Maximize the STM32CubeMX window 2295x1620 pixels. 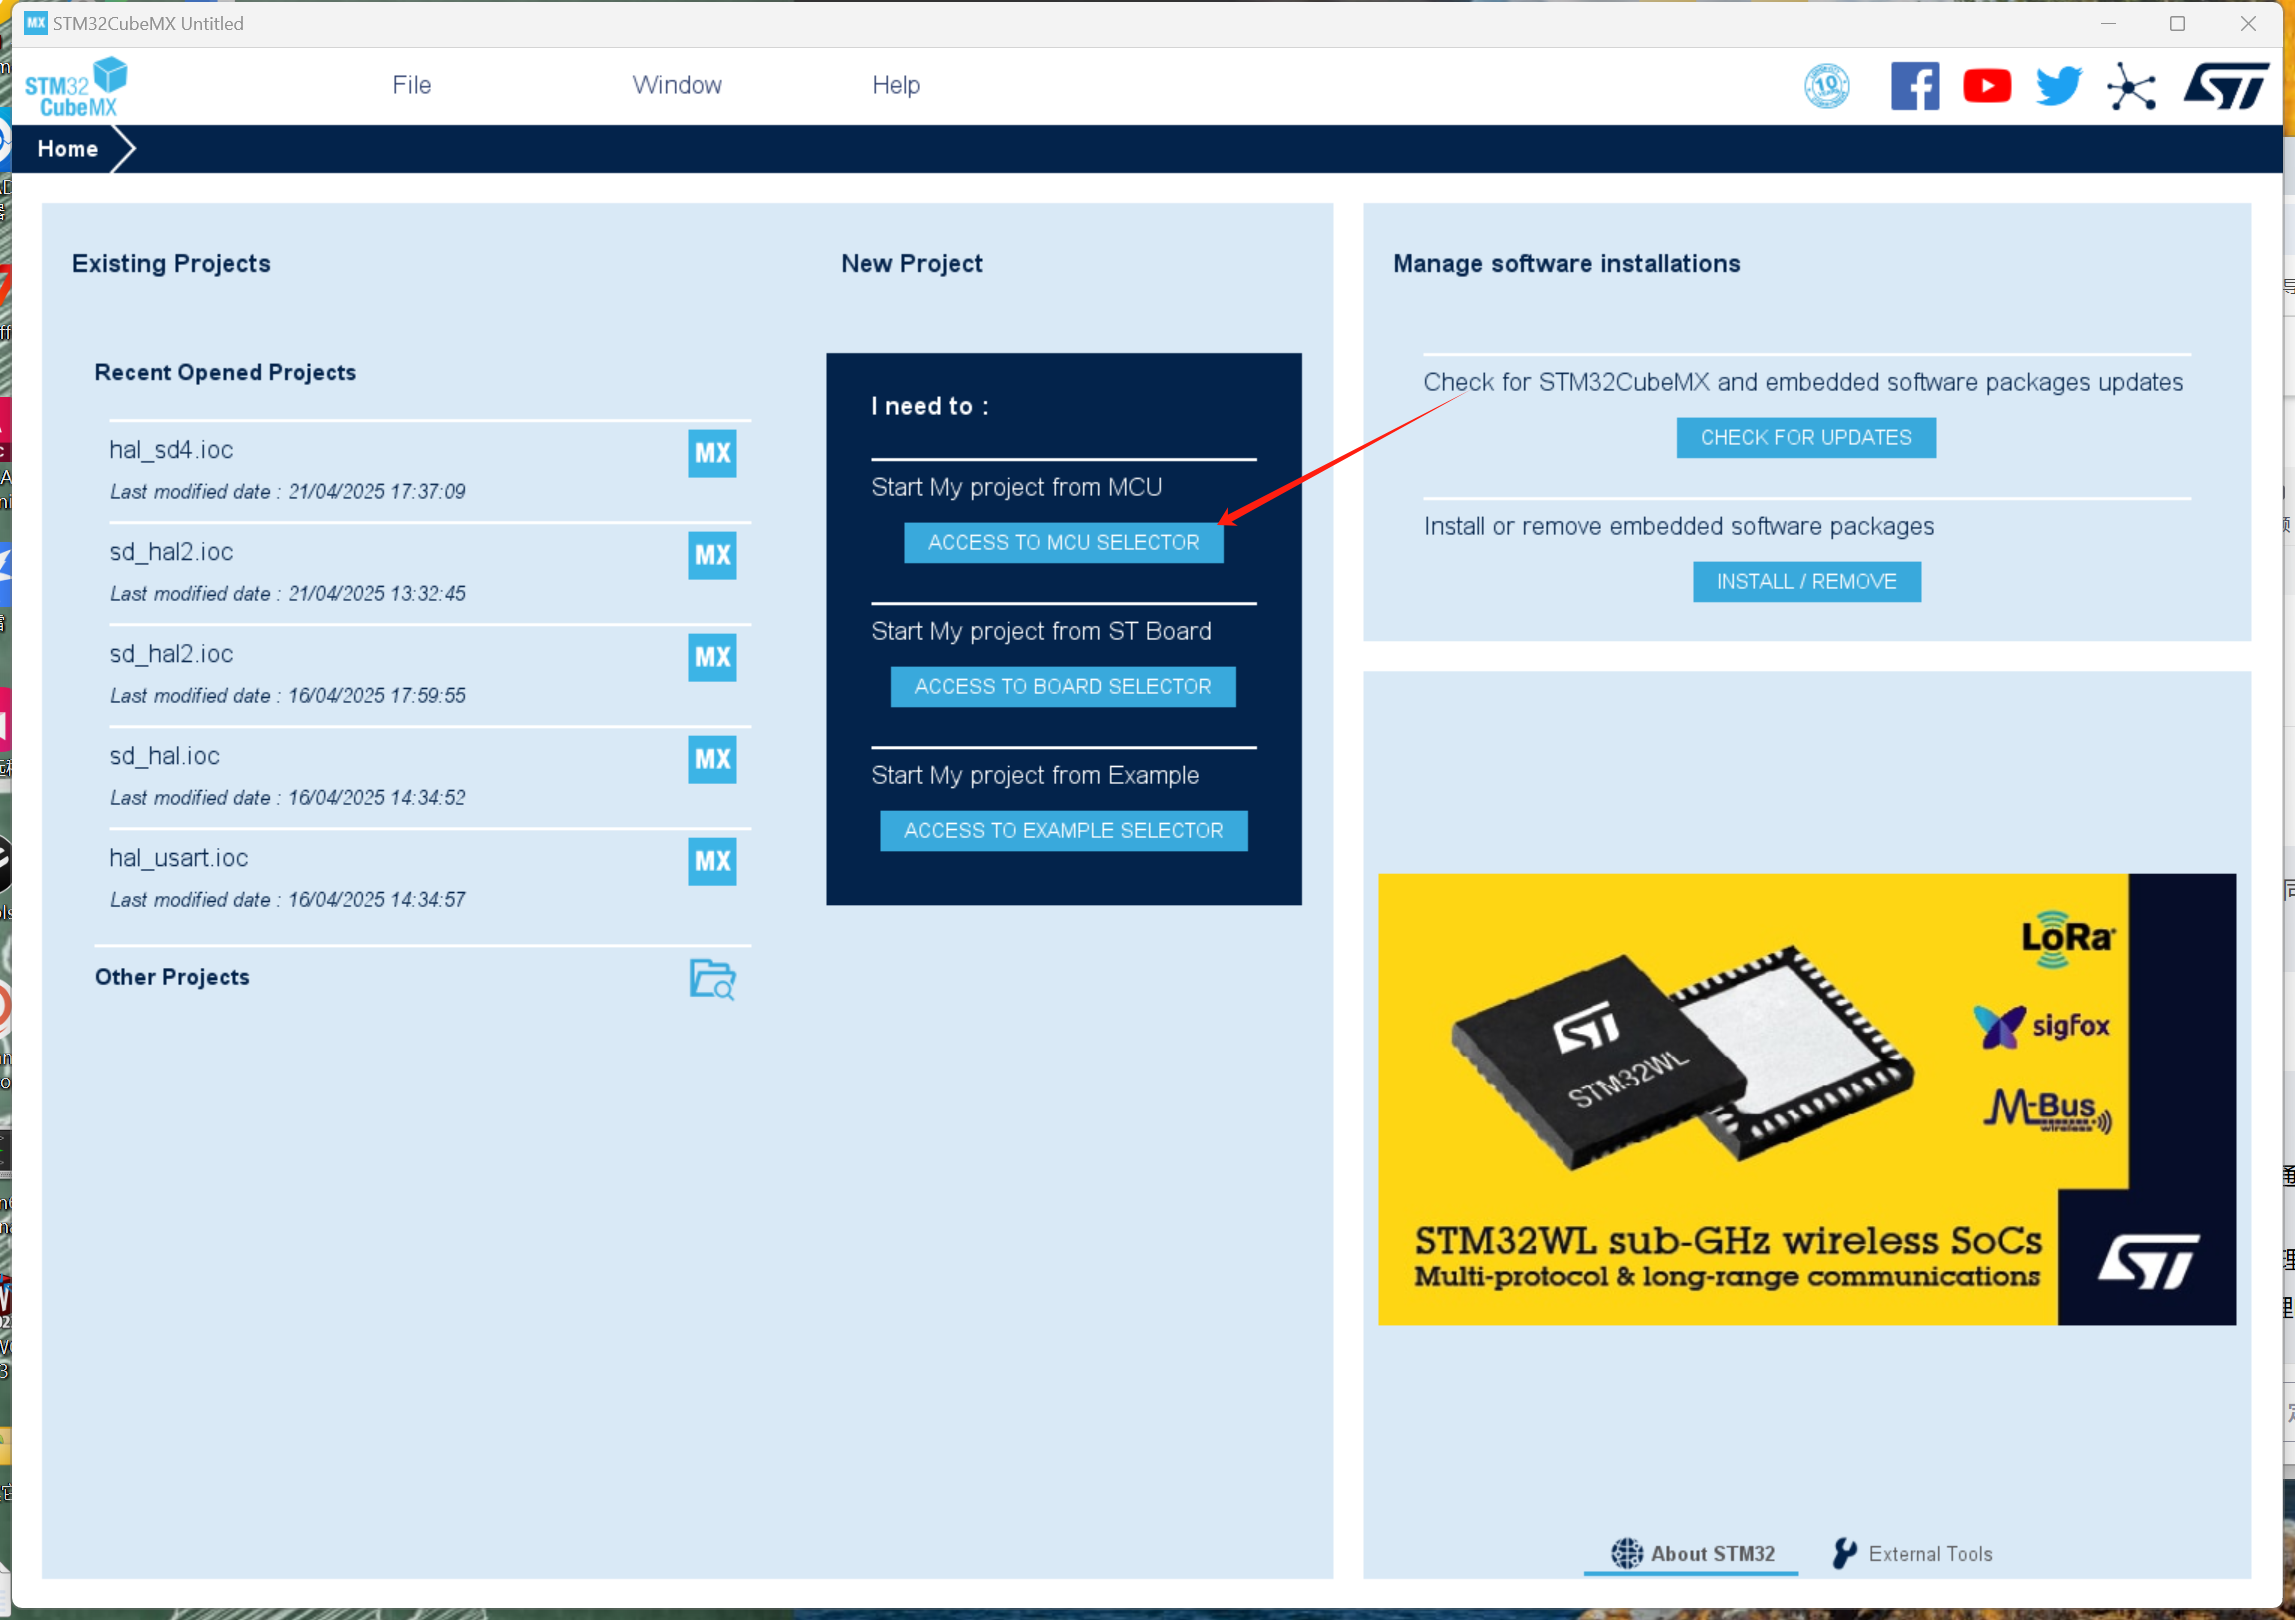[2177, 23]
